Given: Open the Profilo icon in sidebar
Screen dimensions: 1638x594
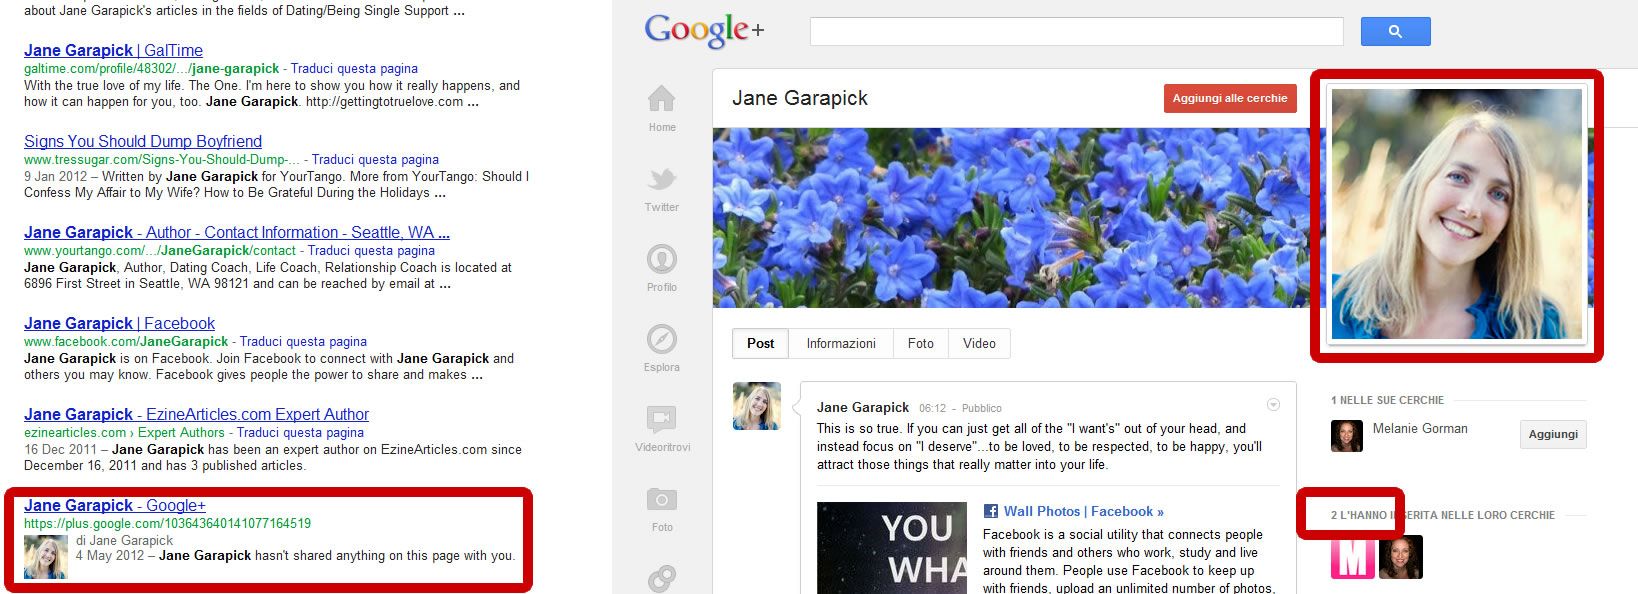Looking at the screenshot, I should tap(662, 259).
